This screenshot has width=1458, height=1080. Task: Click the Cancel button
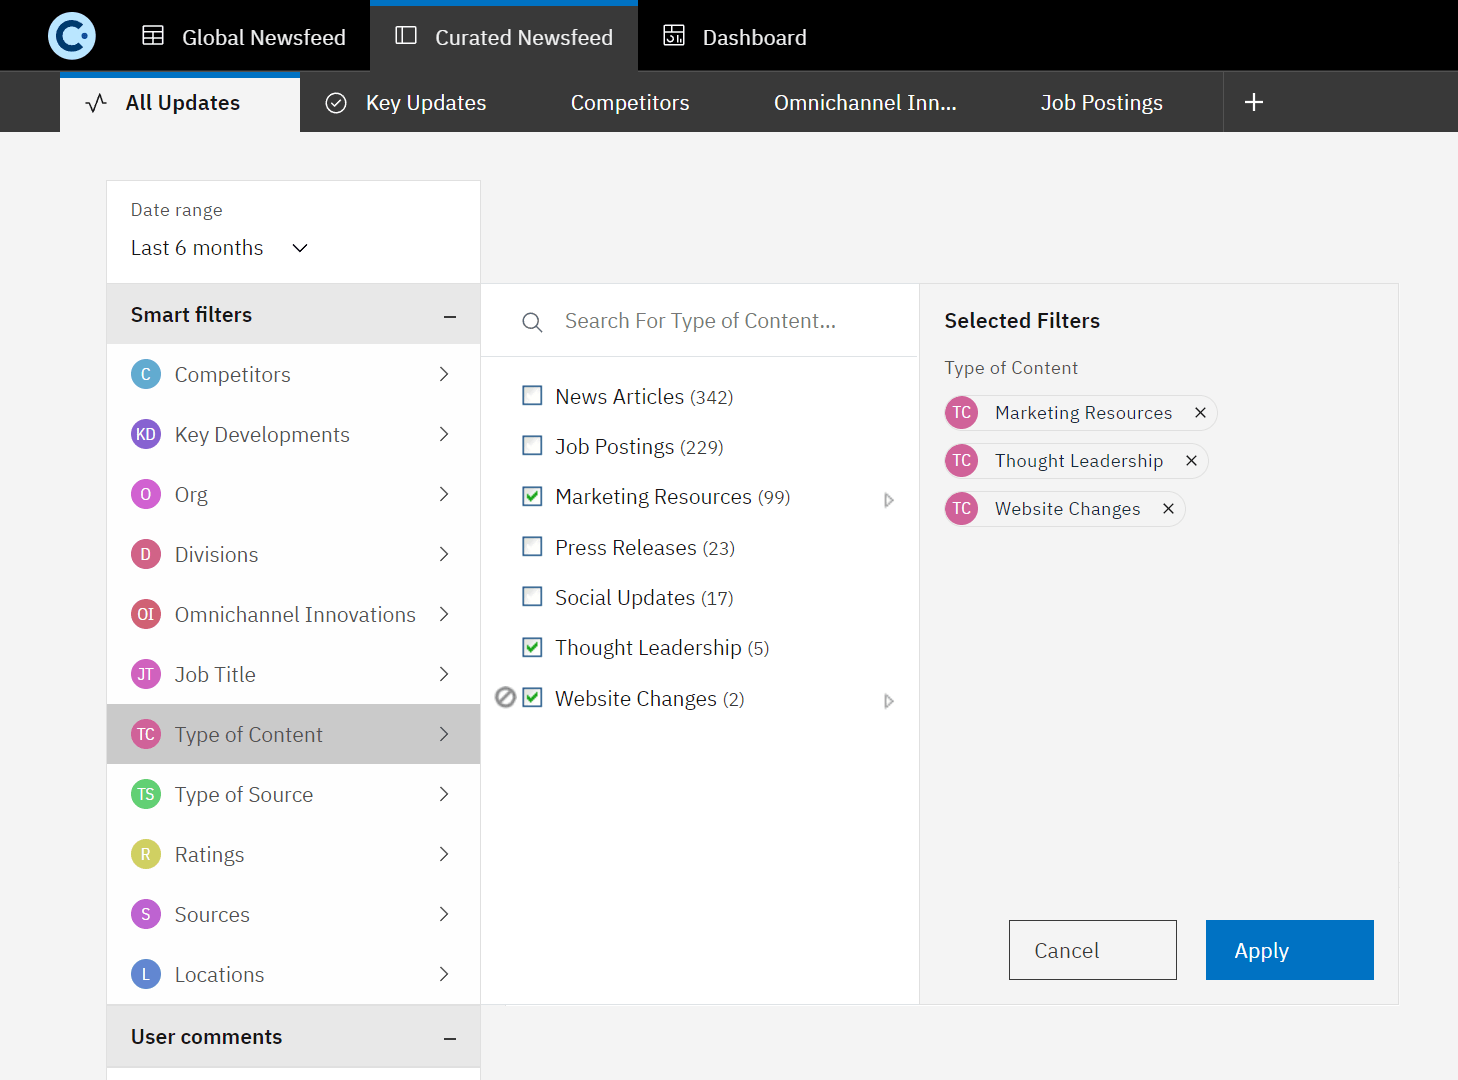point(1093,950)
